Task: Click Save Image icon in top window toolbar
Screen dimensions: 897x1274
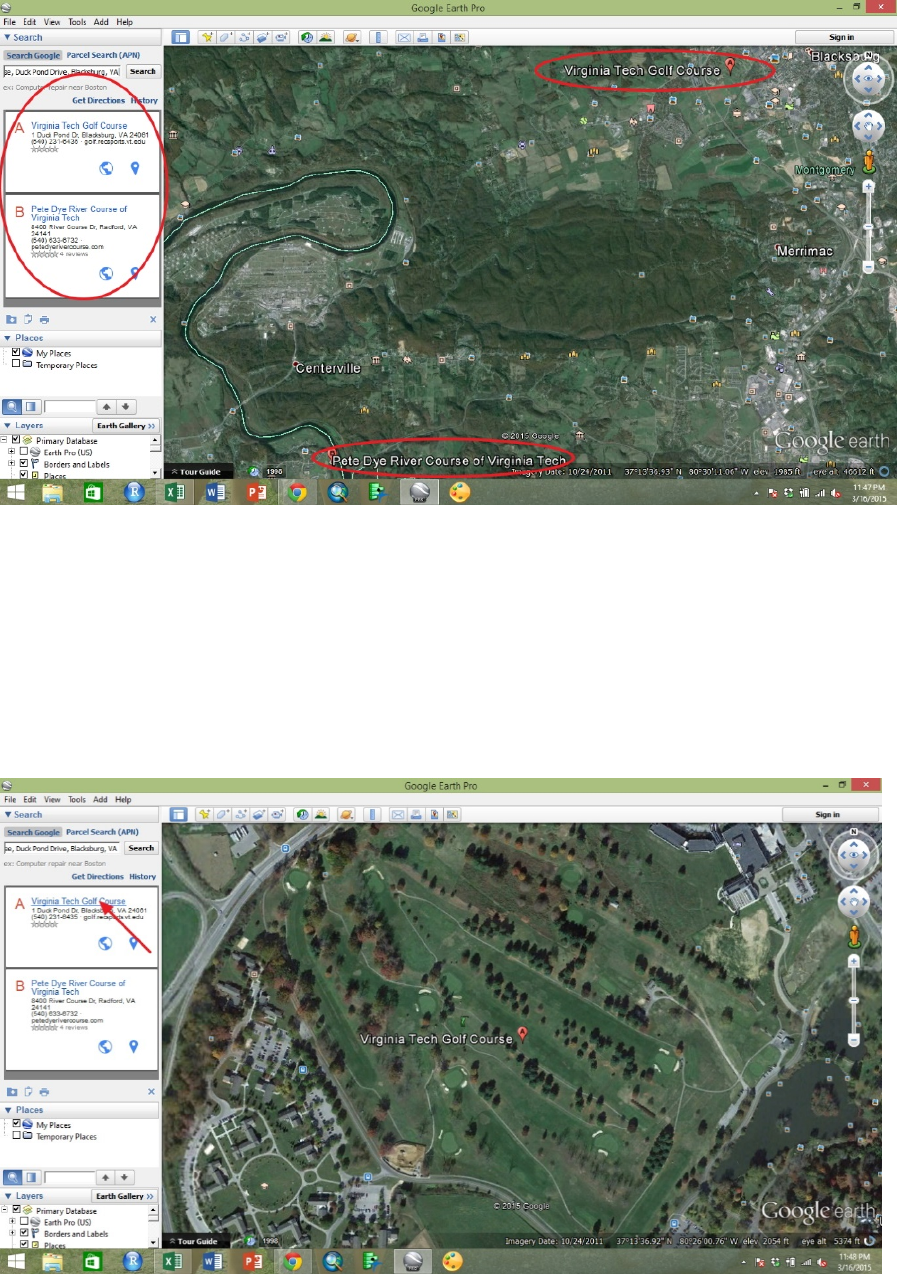Action: pyautogui.click(x=441, y=37)
